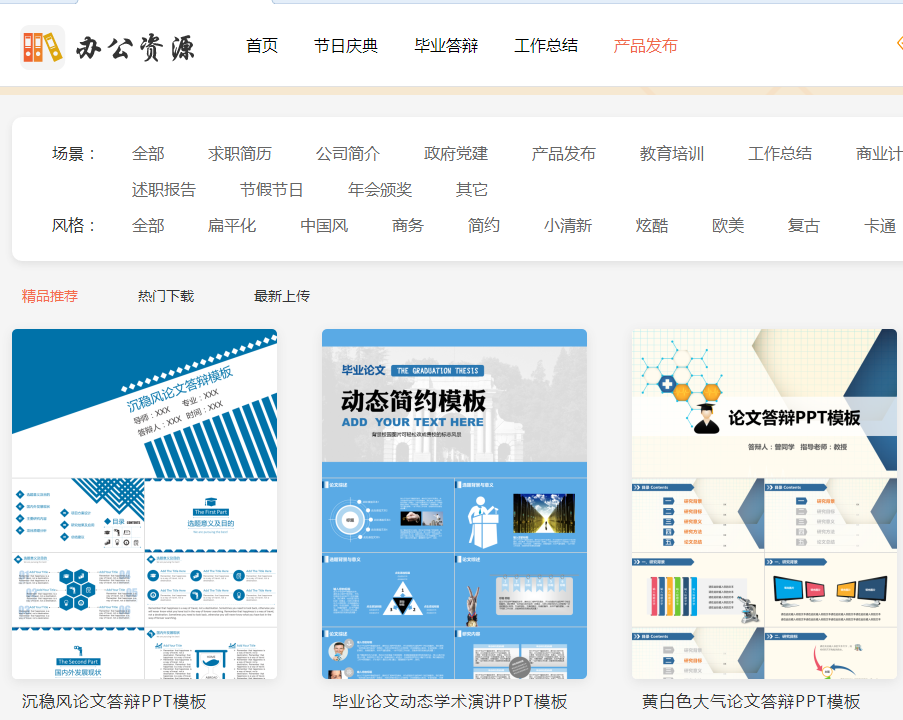Image resolution: width=903 pixels, height=720 pixels.
Task: Click the 毕业论文动态学术演讲PPT模板 title
Action: (x=450, y=702)
